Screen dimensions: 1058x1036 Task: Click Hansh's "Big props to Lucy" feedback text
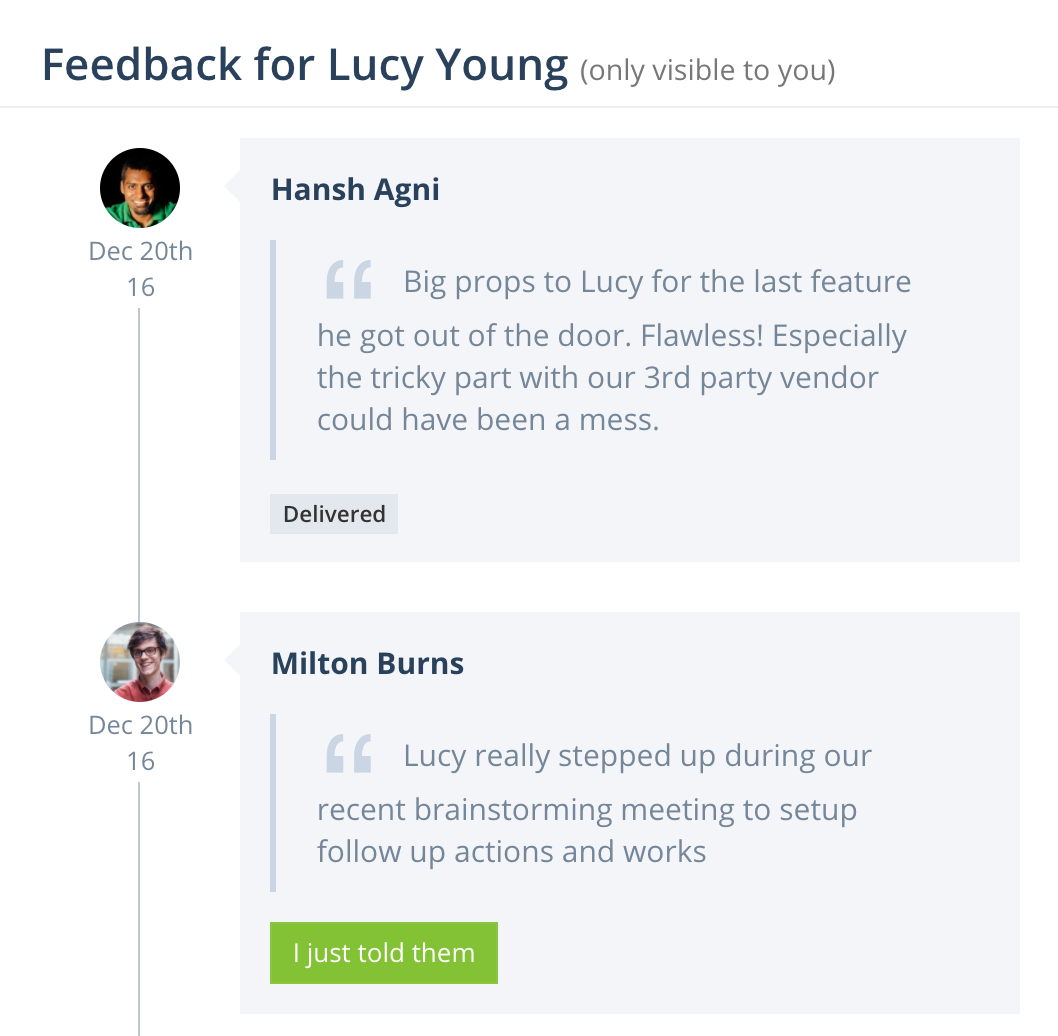point(612,350)
